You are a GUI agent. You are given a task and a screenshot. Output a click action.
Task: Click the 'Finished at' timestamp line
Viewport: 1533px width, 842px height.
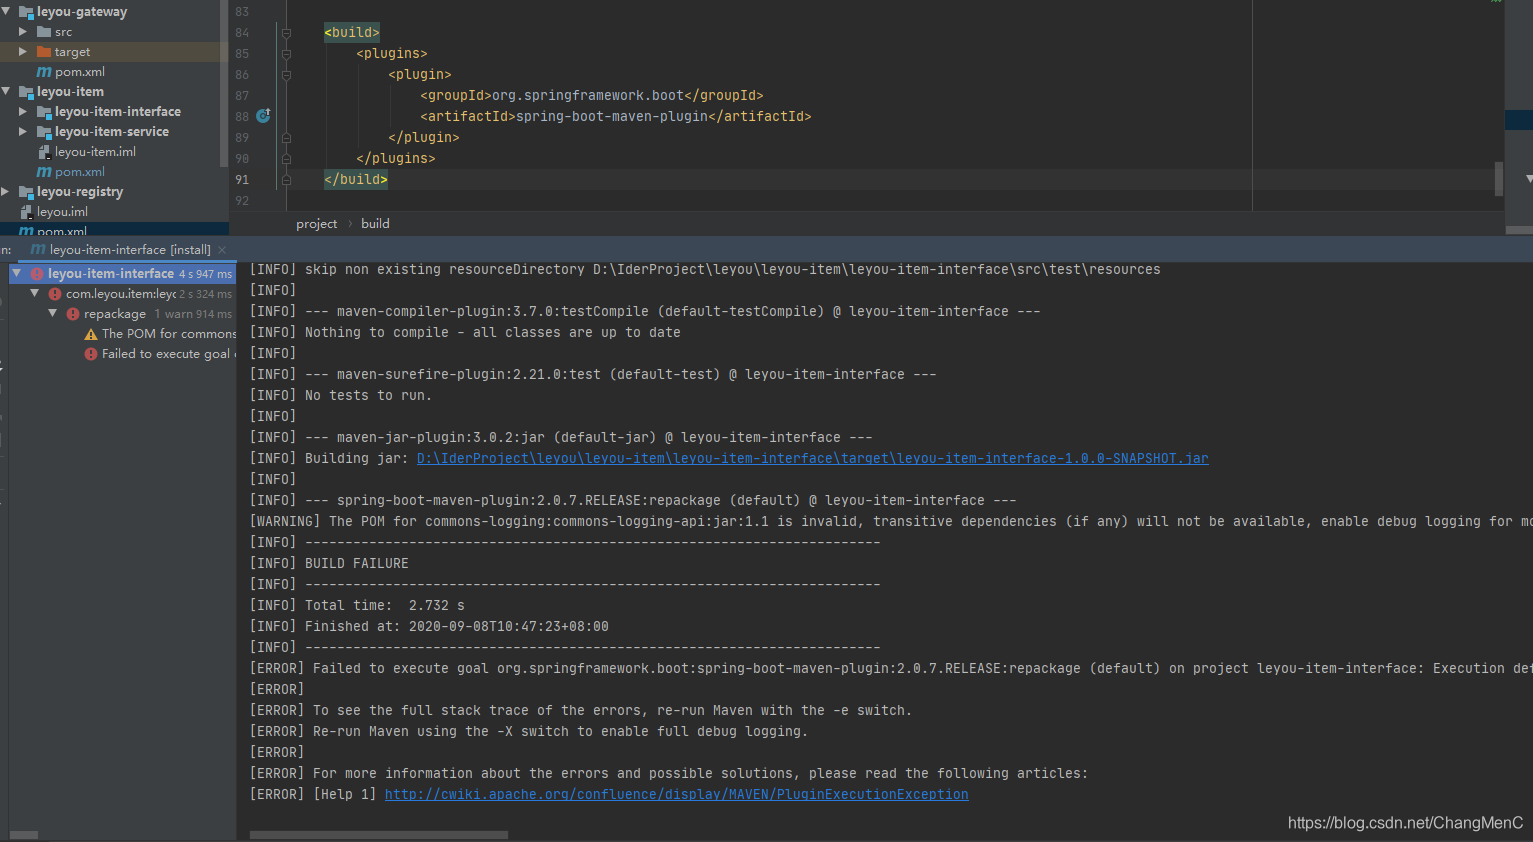coord(429,627)
